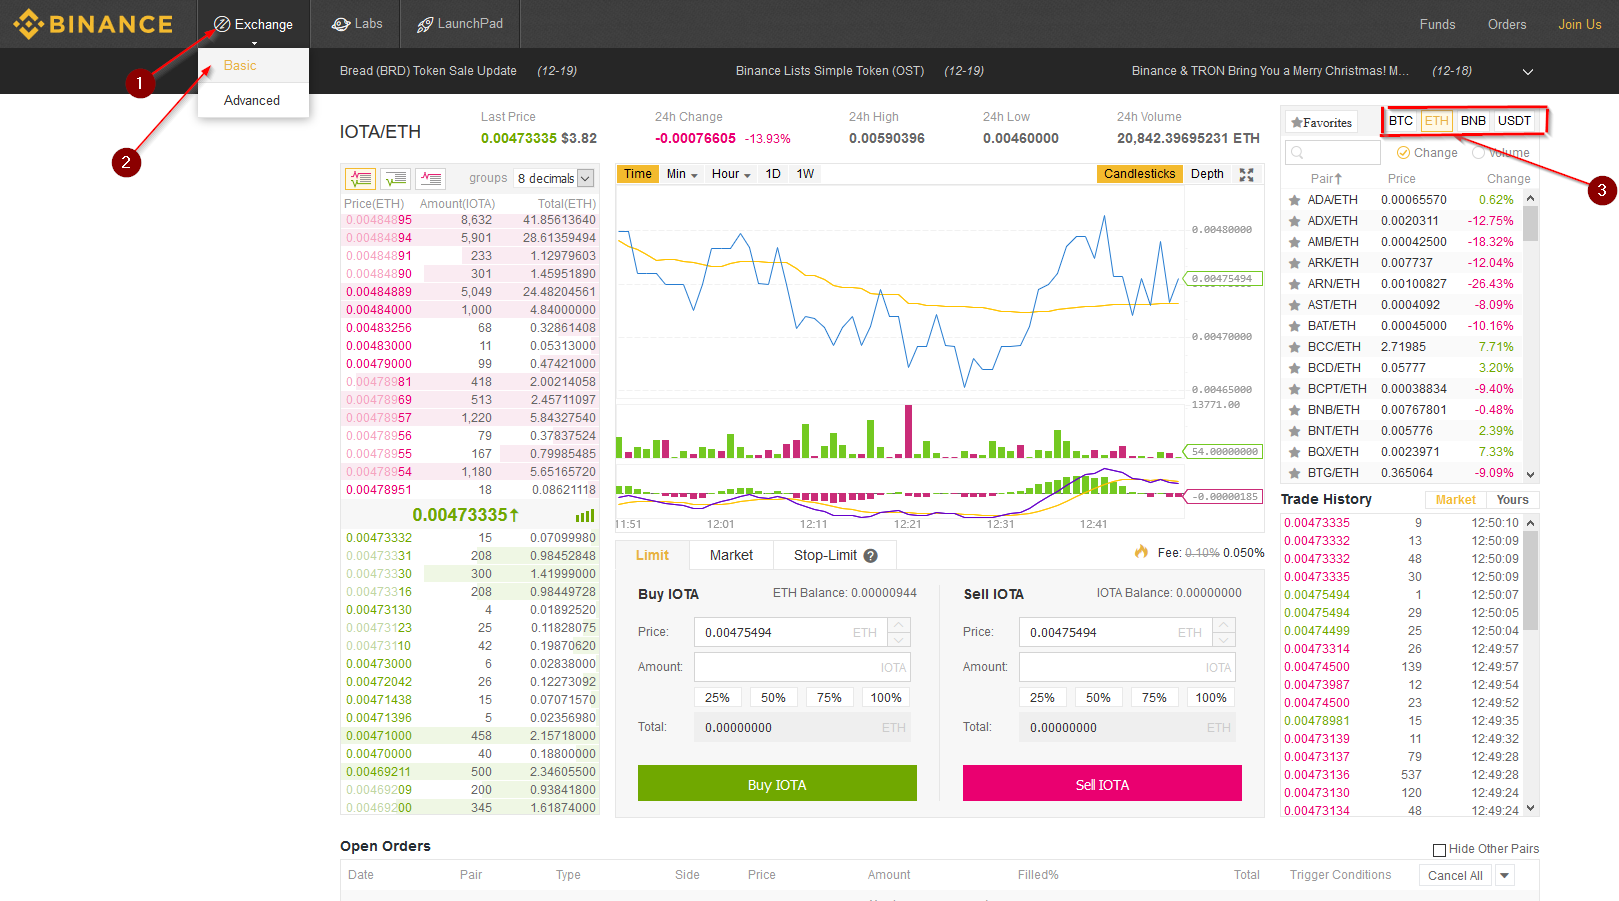Click the Sell IOTA Price input field
The image size is (1619, 901).
(1116, 632)
